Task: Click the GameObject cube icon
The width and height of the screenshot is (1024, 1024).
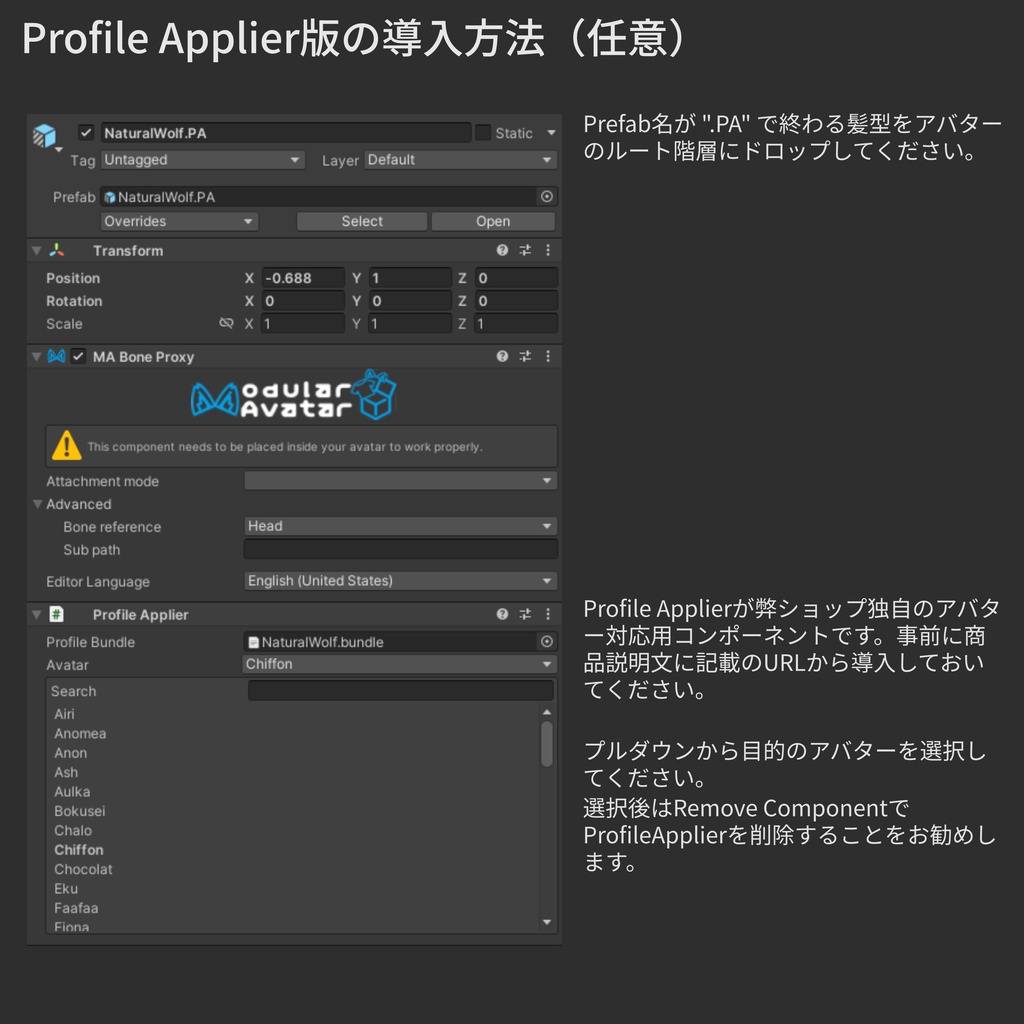Action: (x=44, y=135)
